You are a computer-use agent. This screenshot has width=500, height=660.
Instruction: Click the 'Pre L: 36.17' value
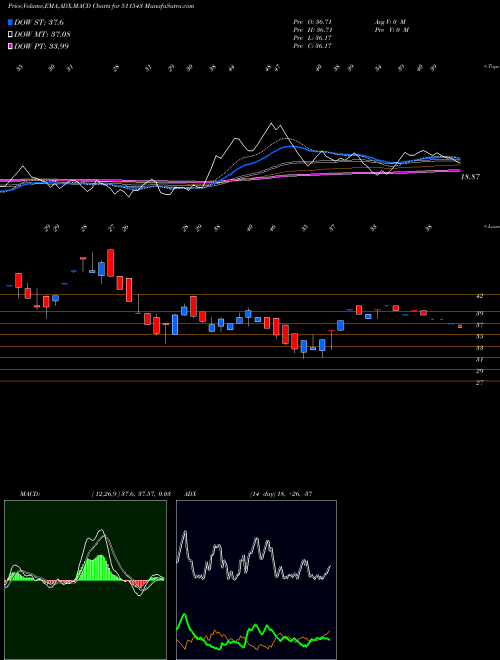[313, 38]
